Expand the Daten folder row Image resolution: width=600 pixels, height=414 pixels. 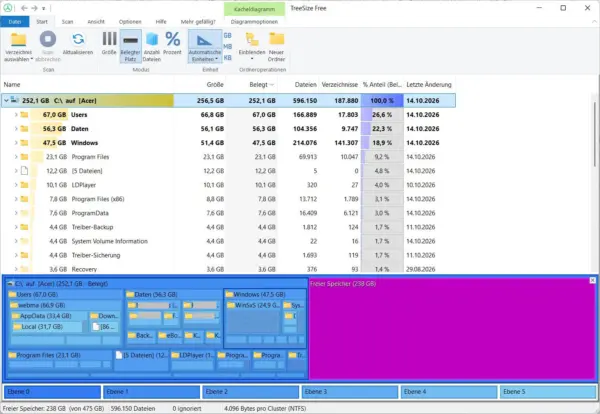[x=16, y=129]
